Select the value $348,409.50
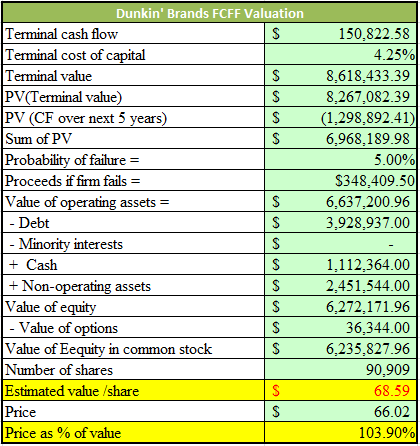420x446 pixels. (x=375, y=181)
